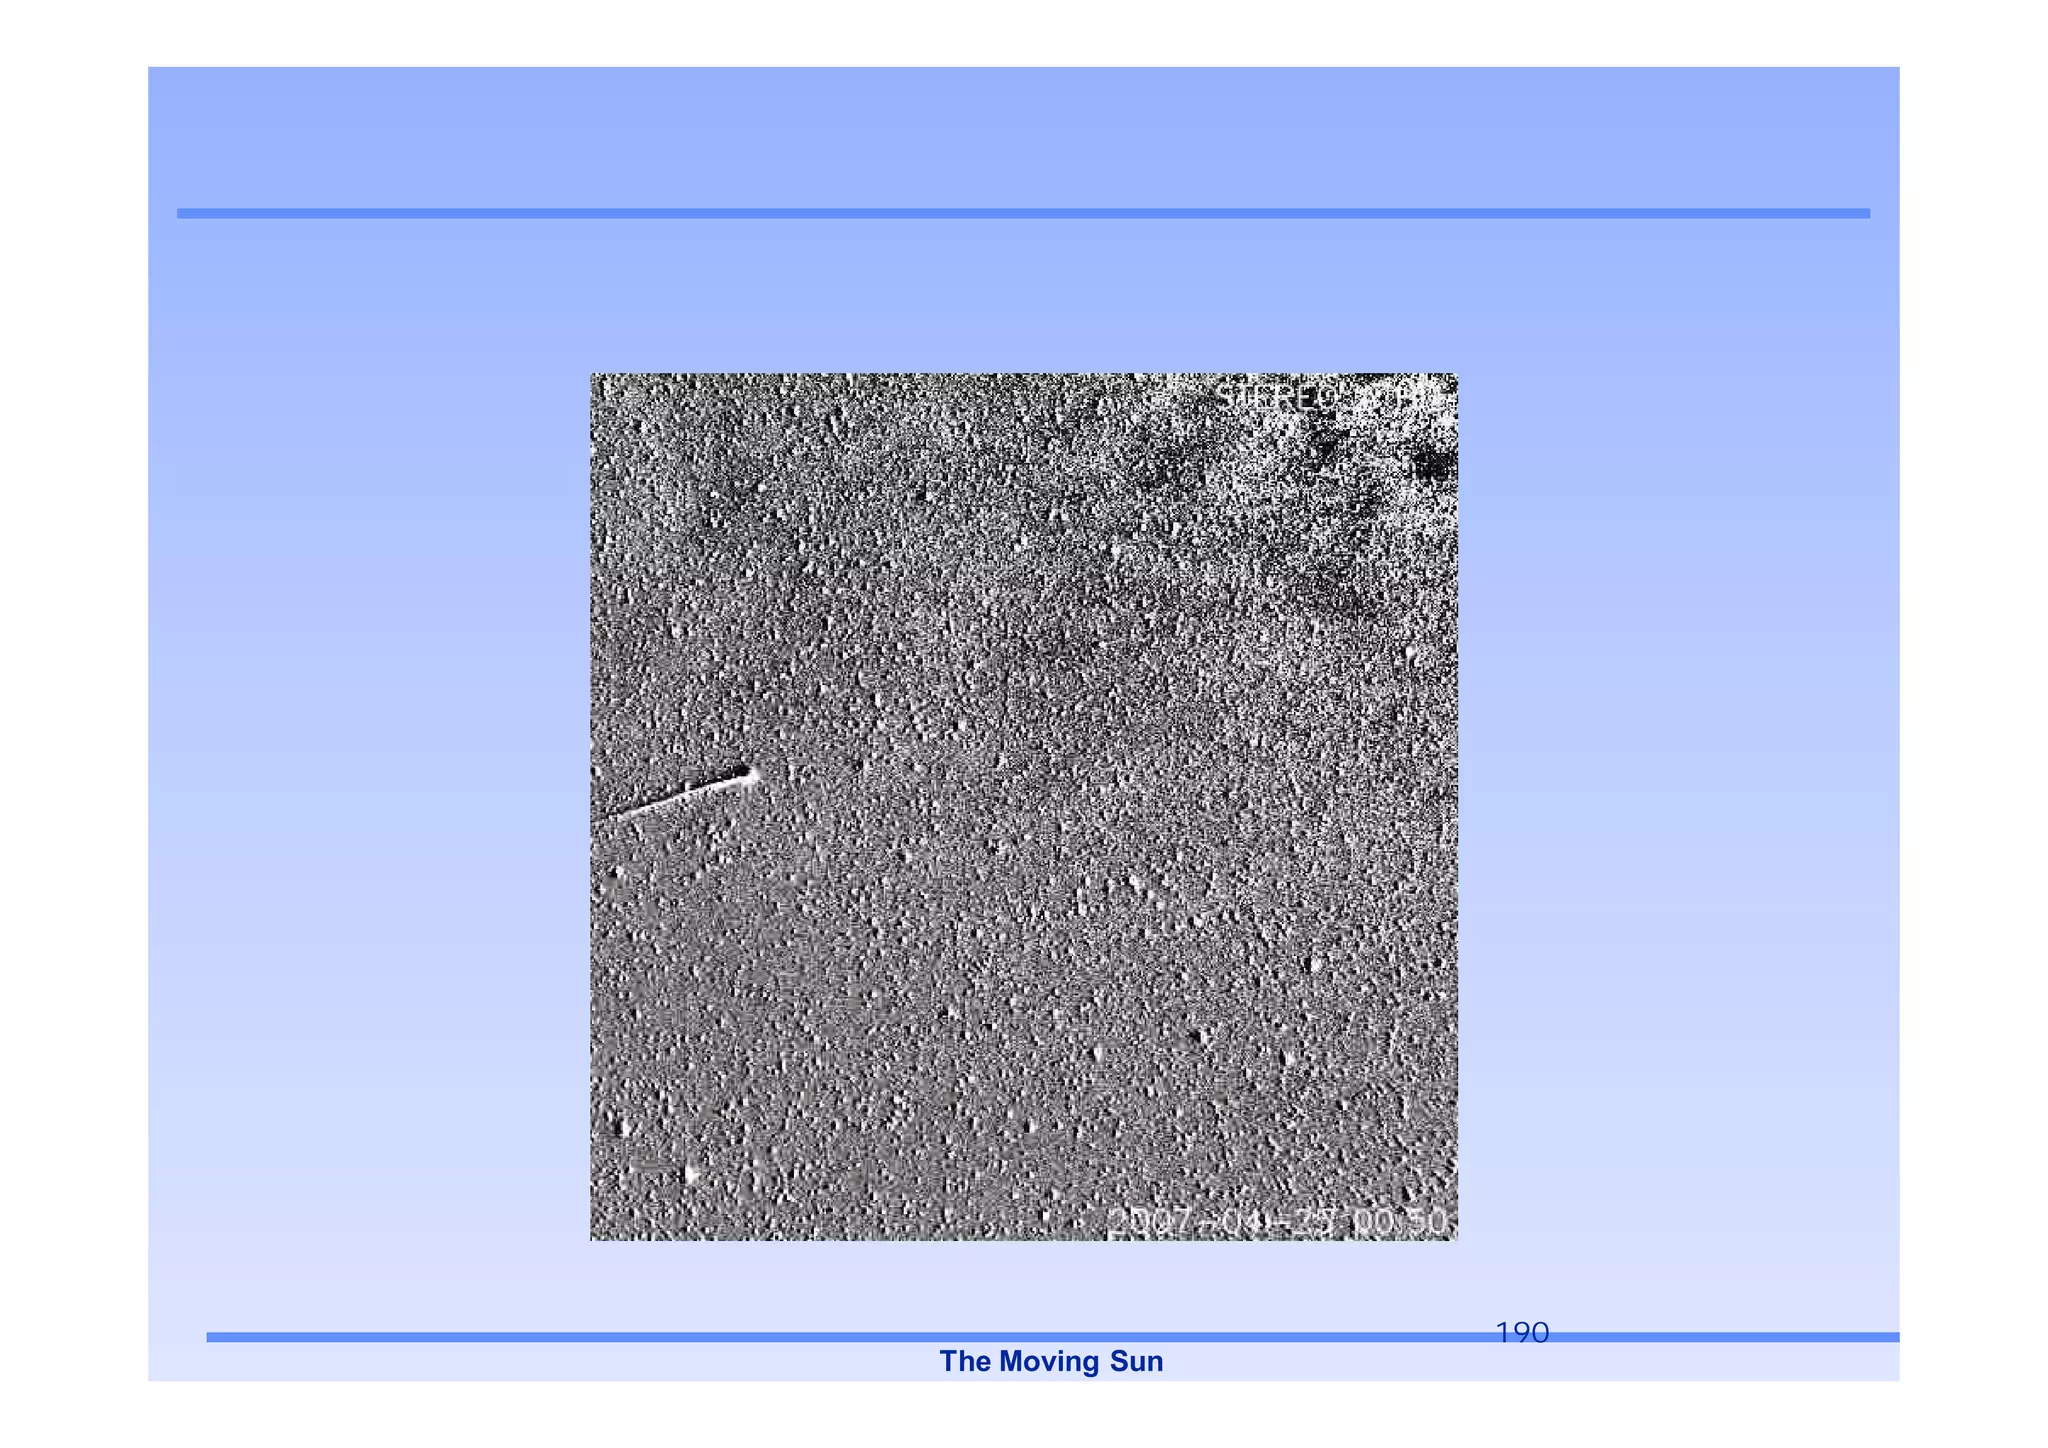Click the 2007-04-25 timestamp overlay
The image size is (2048, 1448).
pos(1277,1221)
